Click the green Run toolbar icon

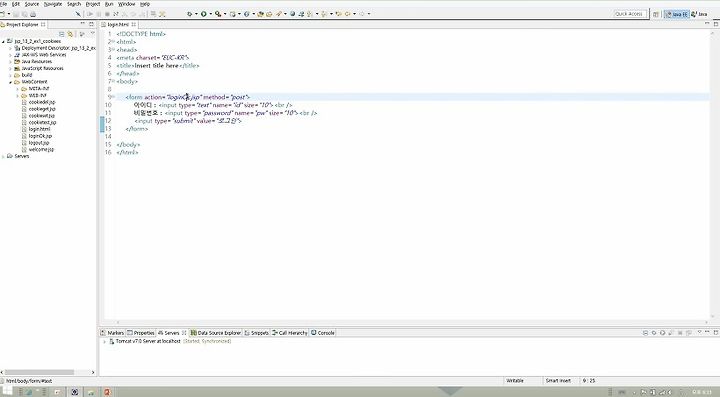coord(203,14)
